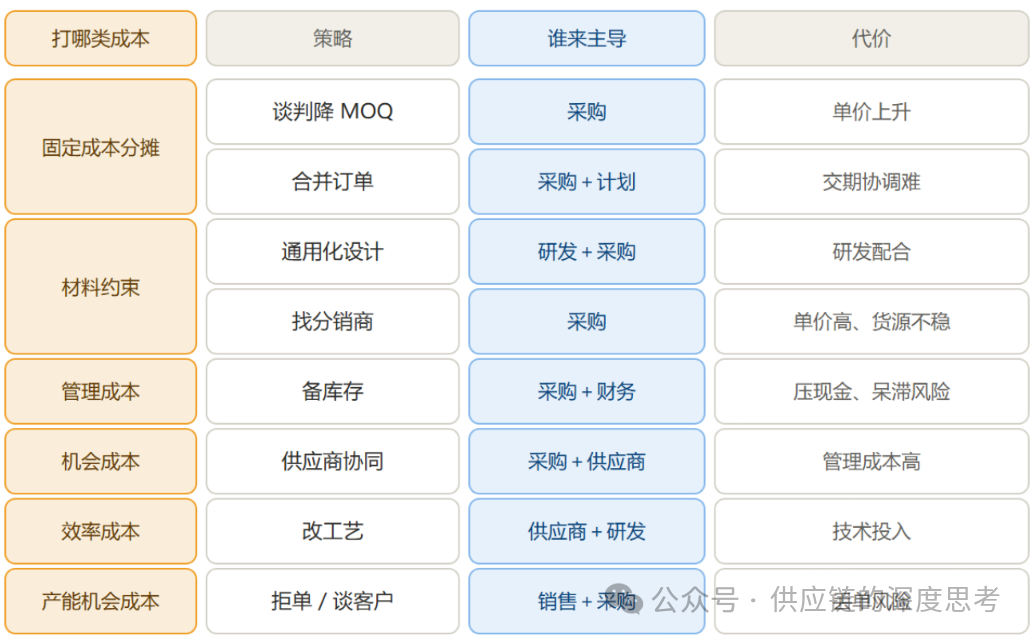Viewport: 1033px width, 641px height.
Task: Select the 通用化设计 strategy cell
Action: click(333, 251)
